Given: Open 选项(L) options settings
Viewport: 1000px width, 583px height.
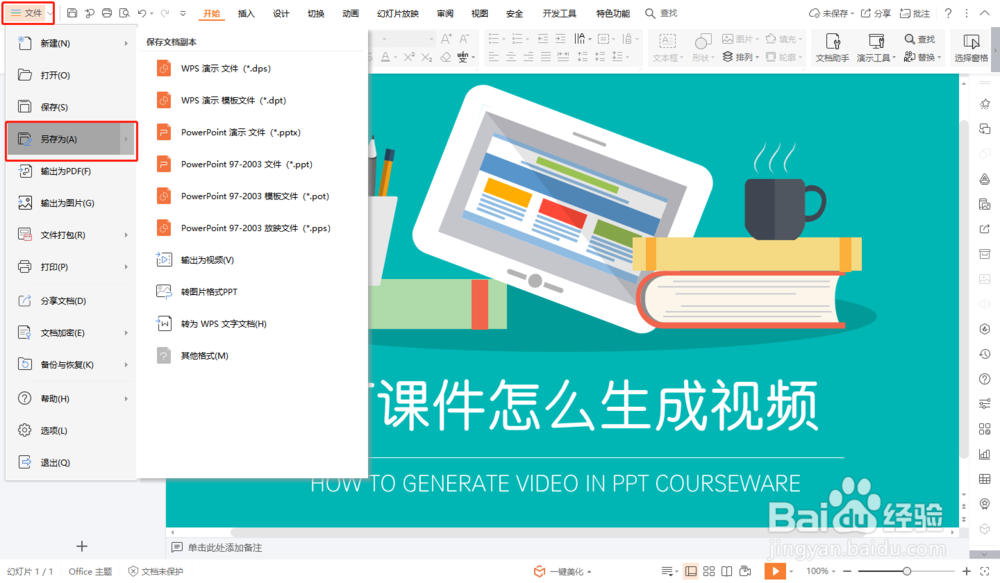Looking at the screenshot, I should coord(71,430).
